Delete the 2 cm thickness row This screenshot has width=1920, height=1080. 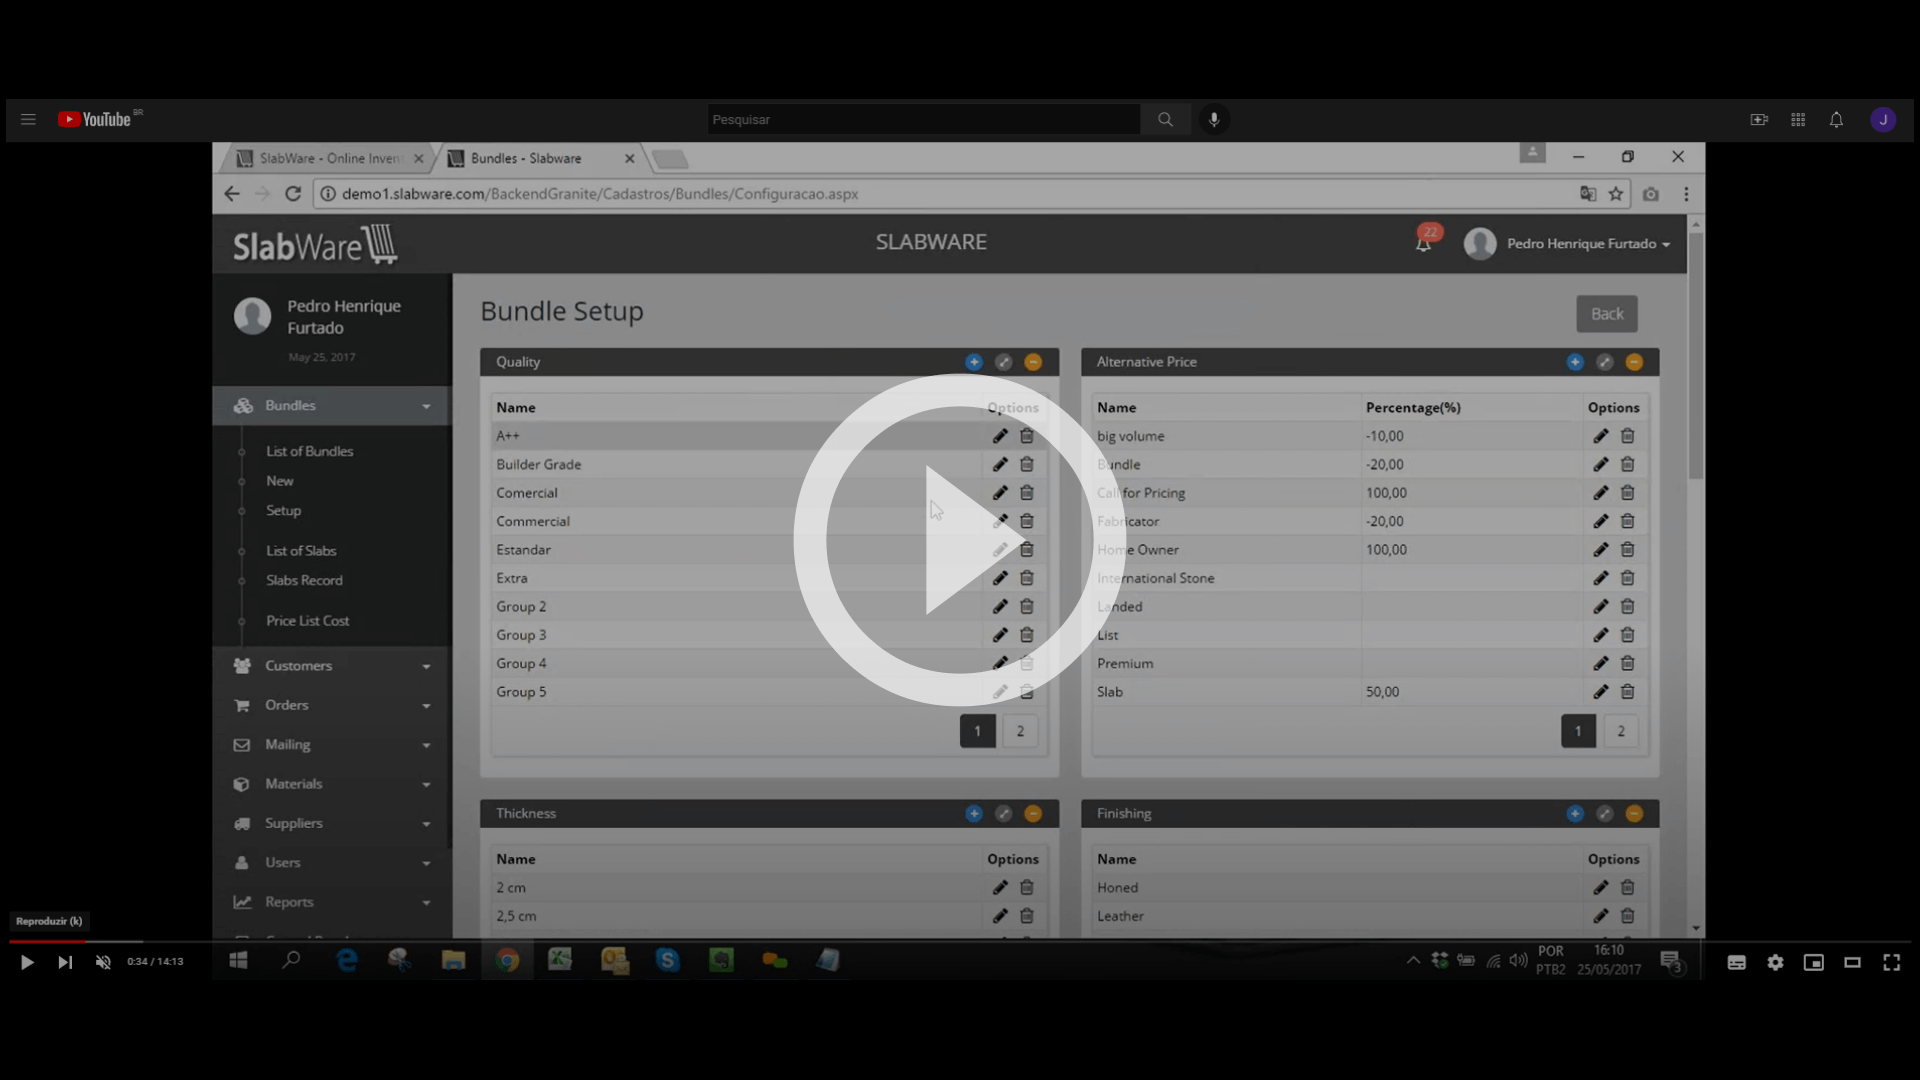1027,888
